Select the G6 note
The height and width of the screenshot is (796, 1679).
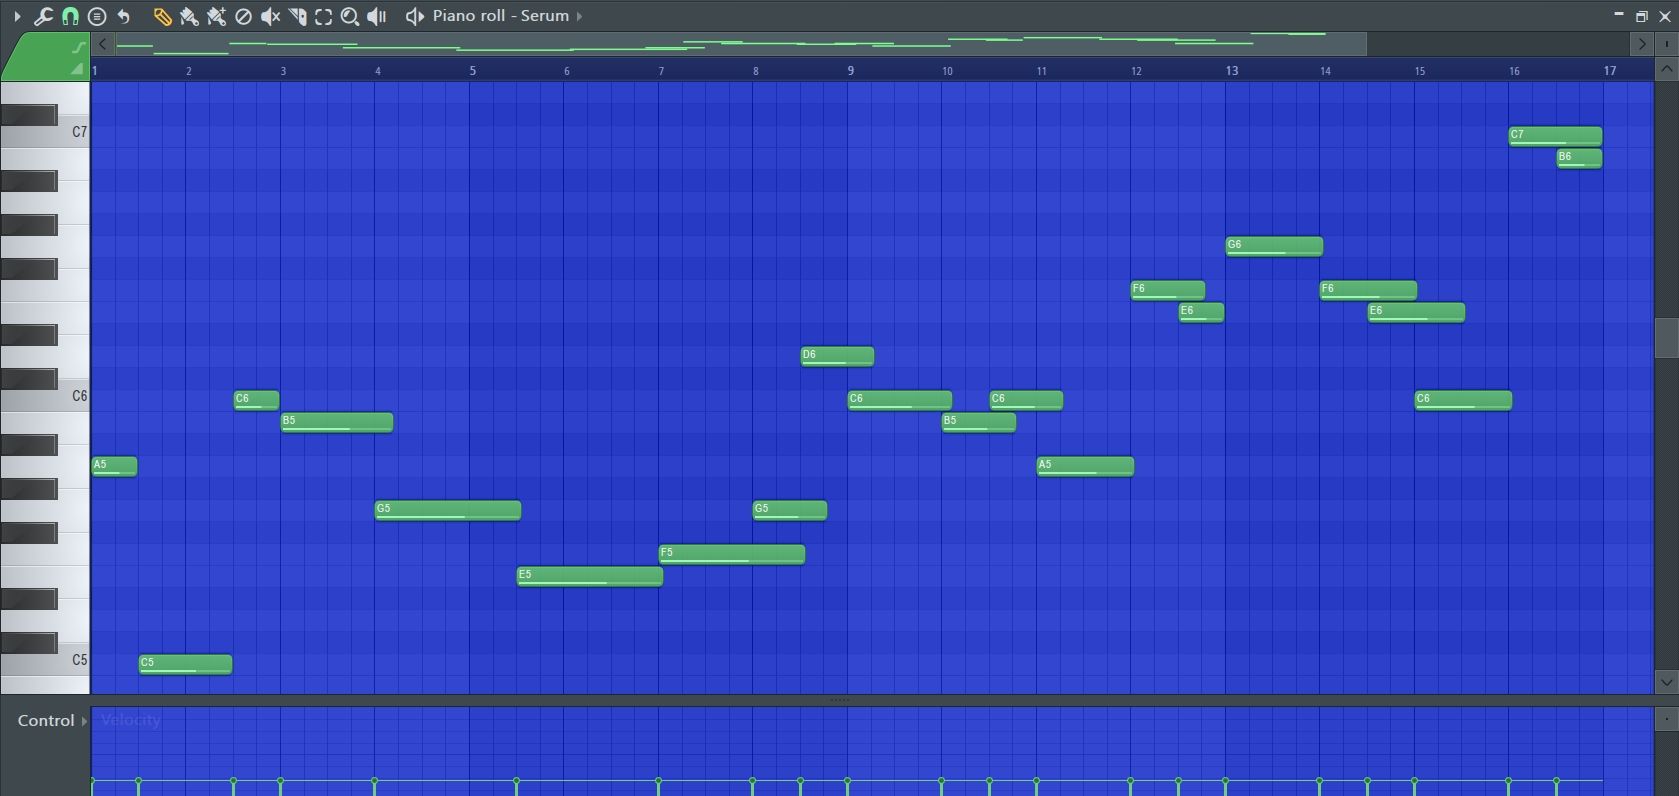point(1274,246)
